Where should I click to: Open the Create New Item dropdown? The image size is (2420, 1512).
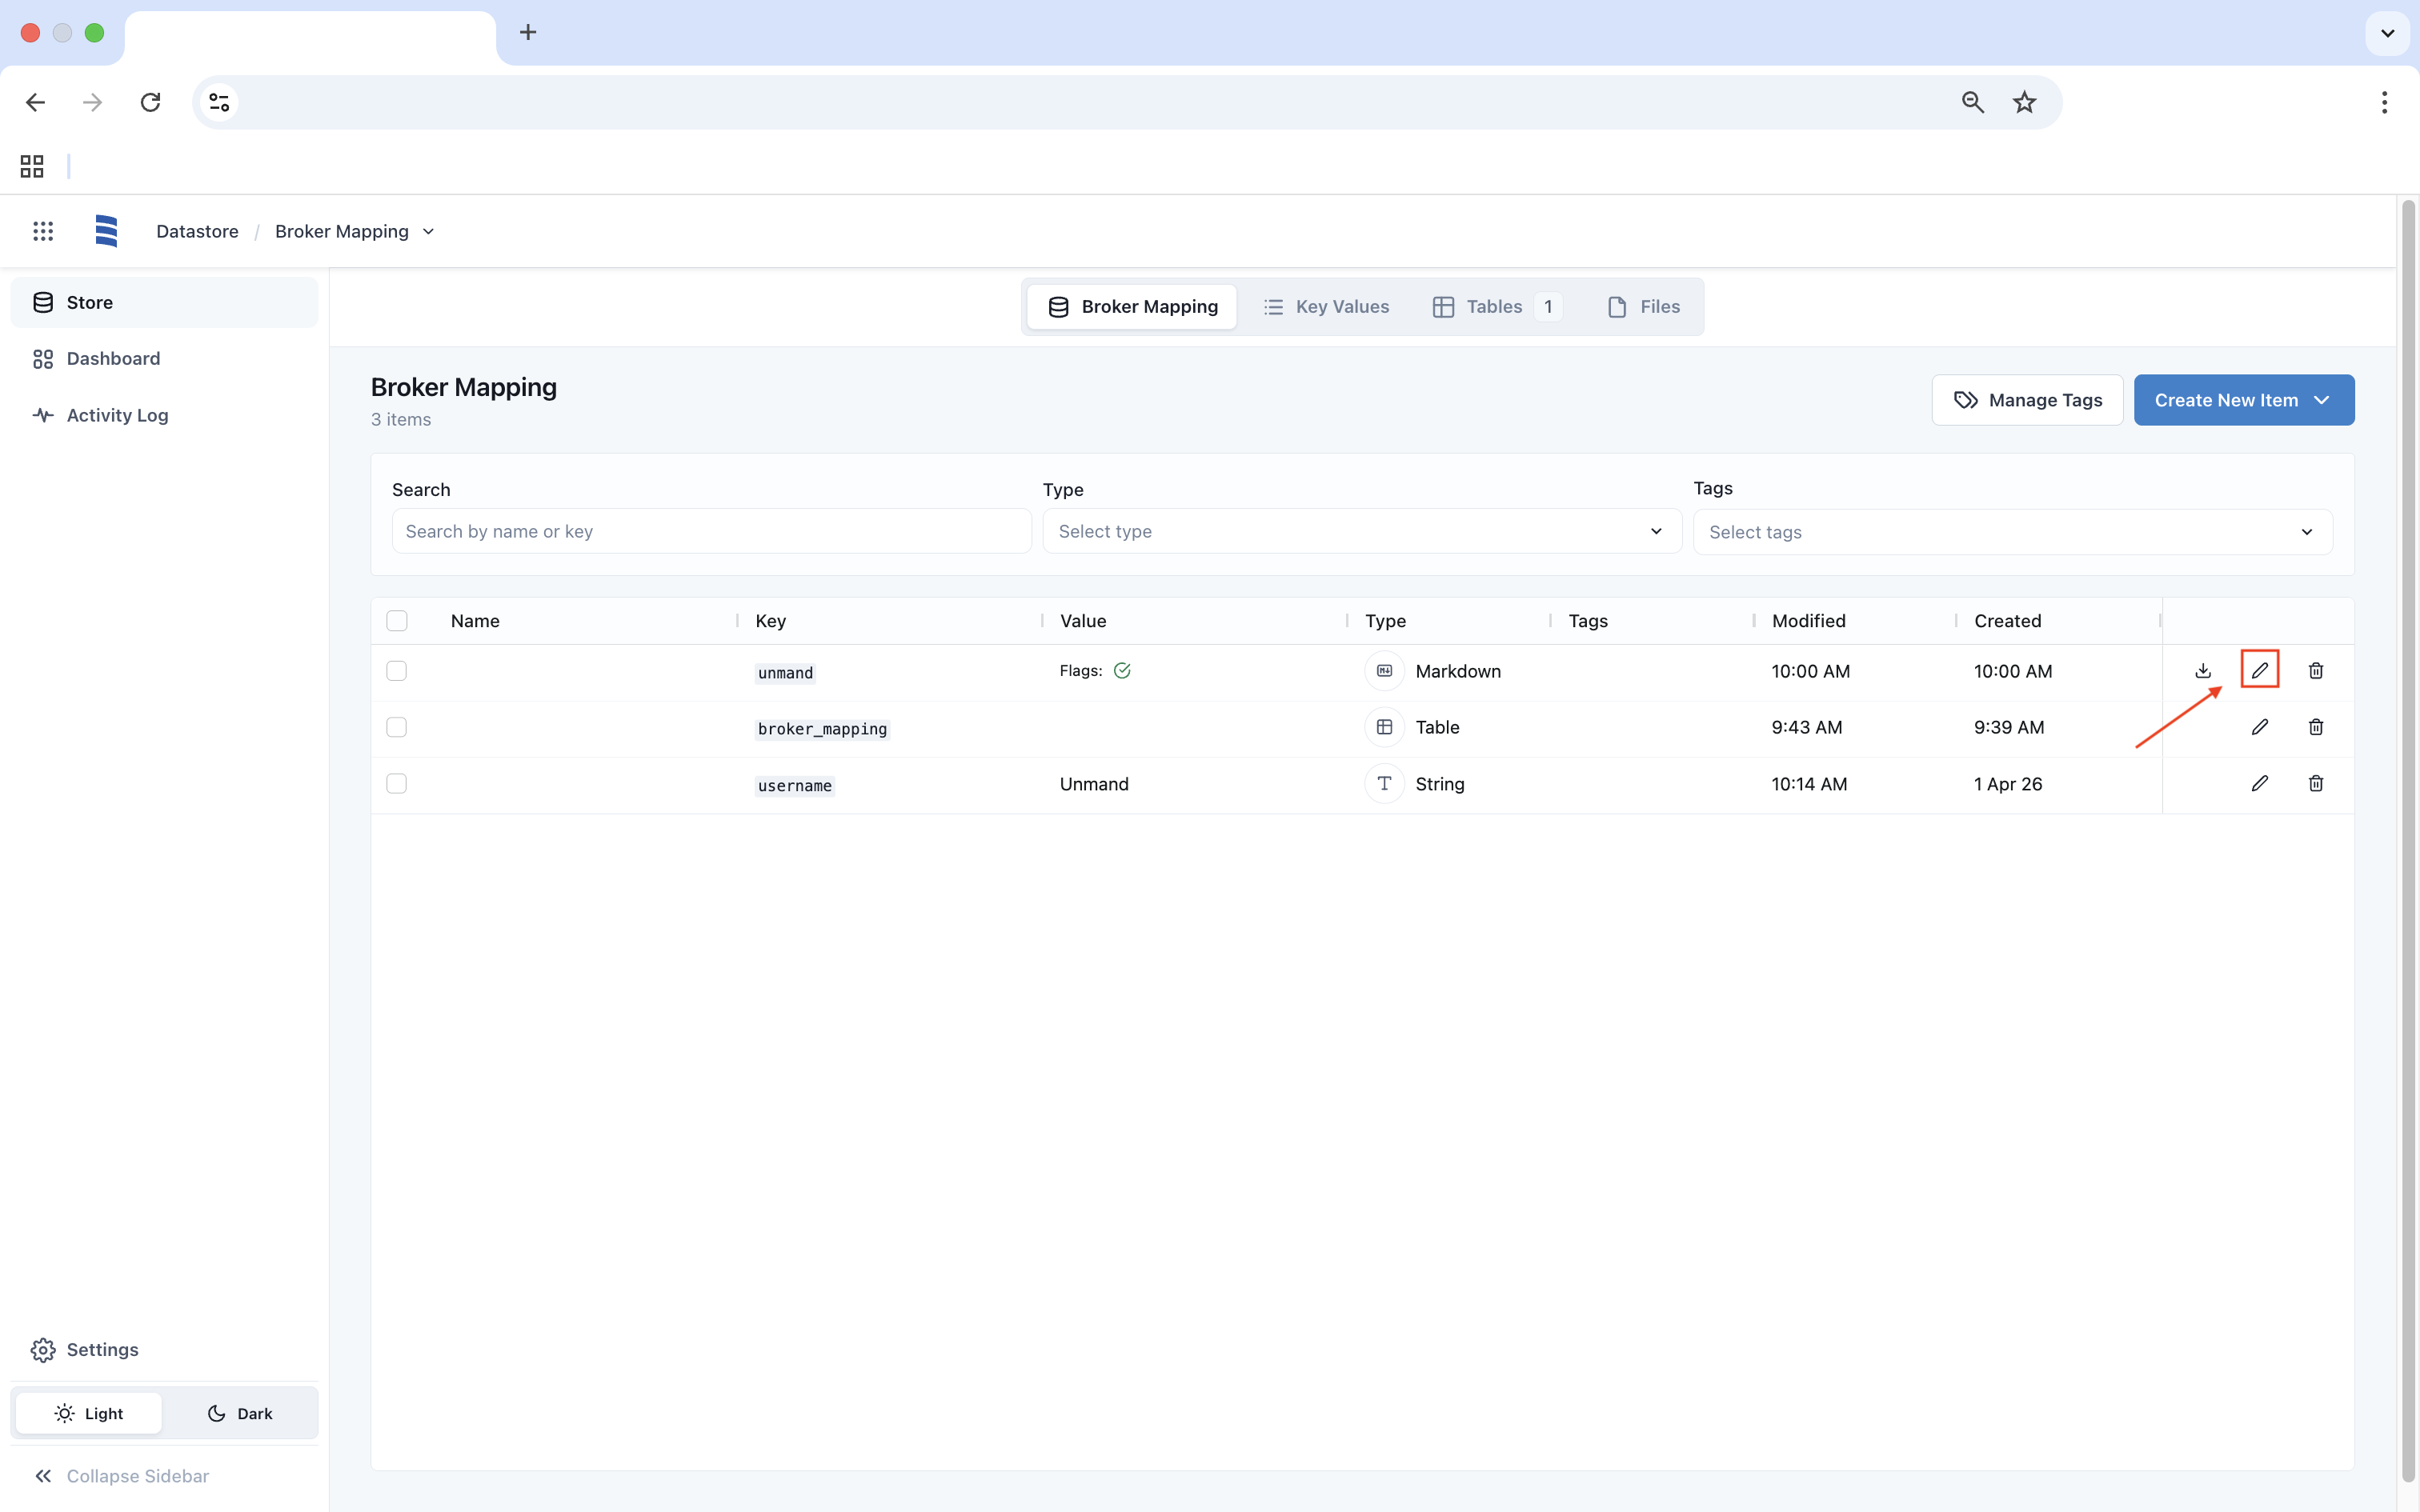(2244, 400)
